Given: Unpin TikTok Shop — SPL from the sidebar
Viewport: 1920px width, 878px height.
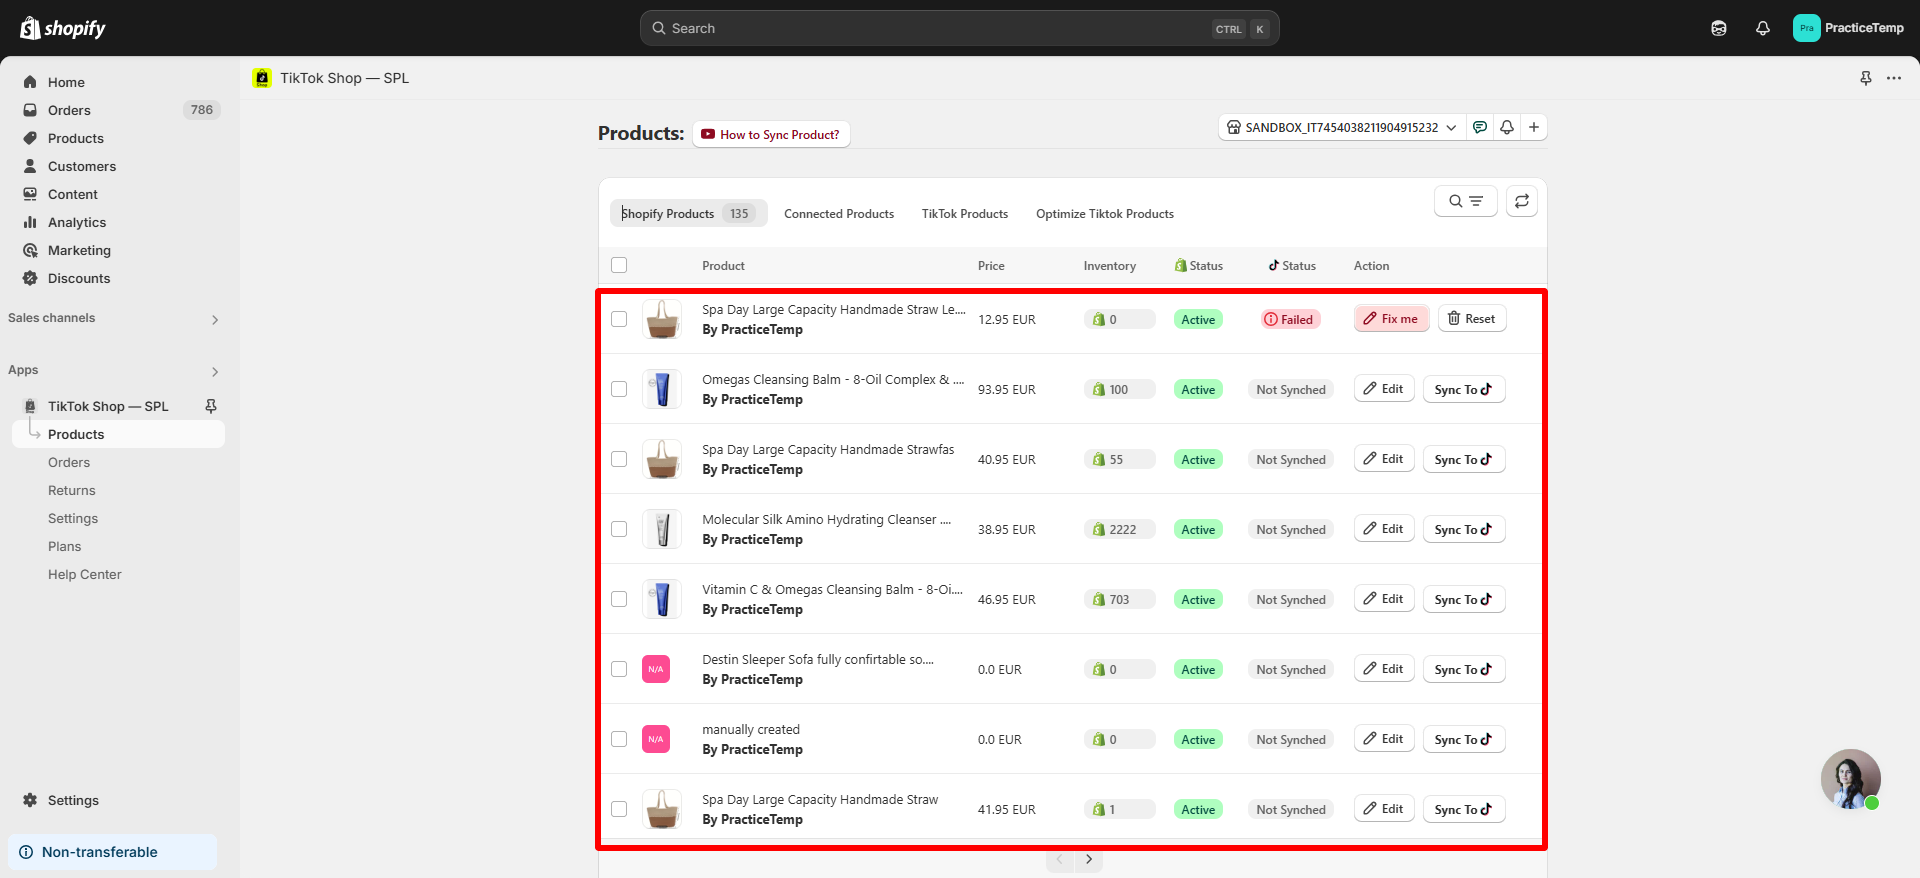Looking at the screenshot, I should [x=211, y=406].
